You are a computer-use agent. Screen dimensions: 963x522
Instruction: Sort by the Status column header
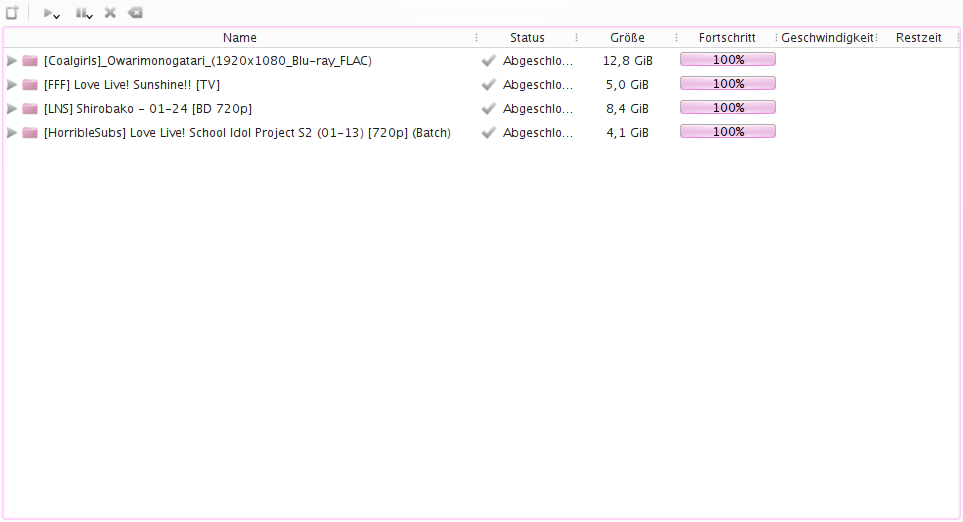(527, 38)
